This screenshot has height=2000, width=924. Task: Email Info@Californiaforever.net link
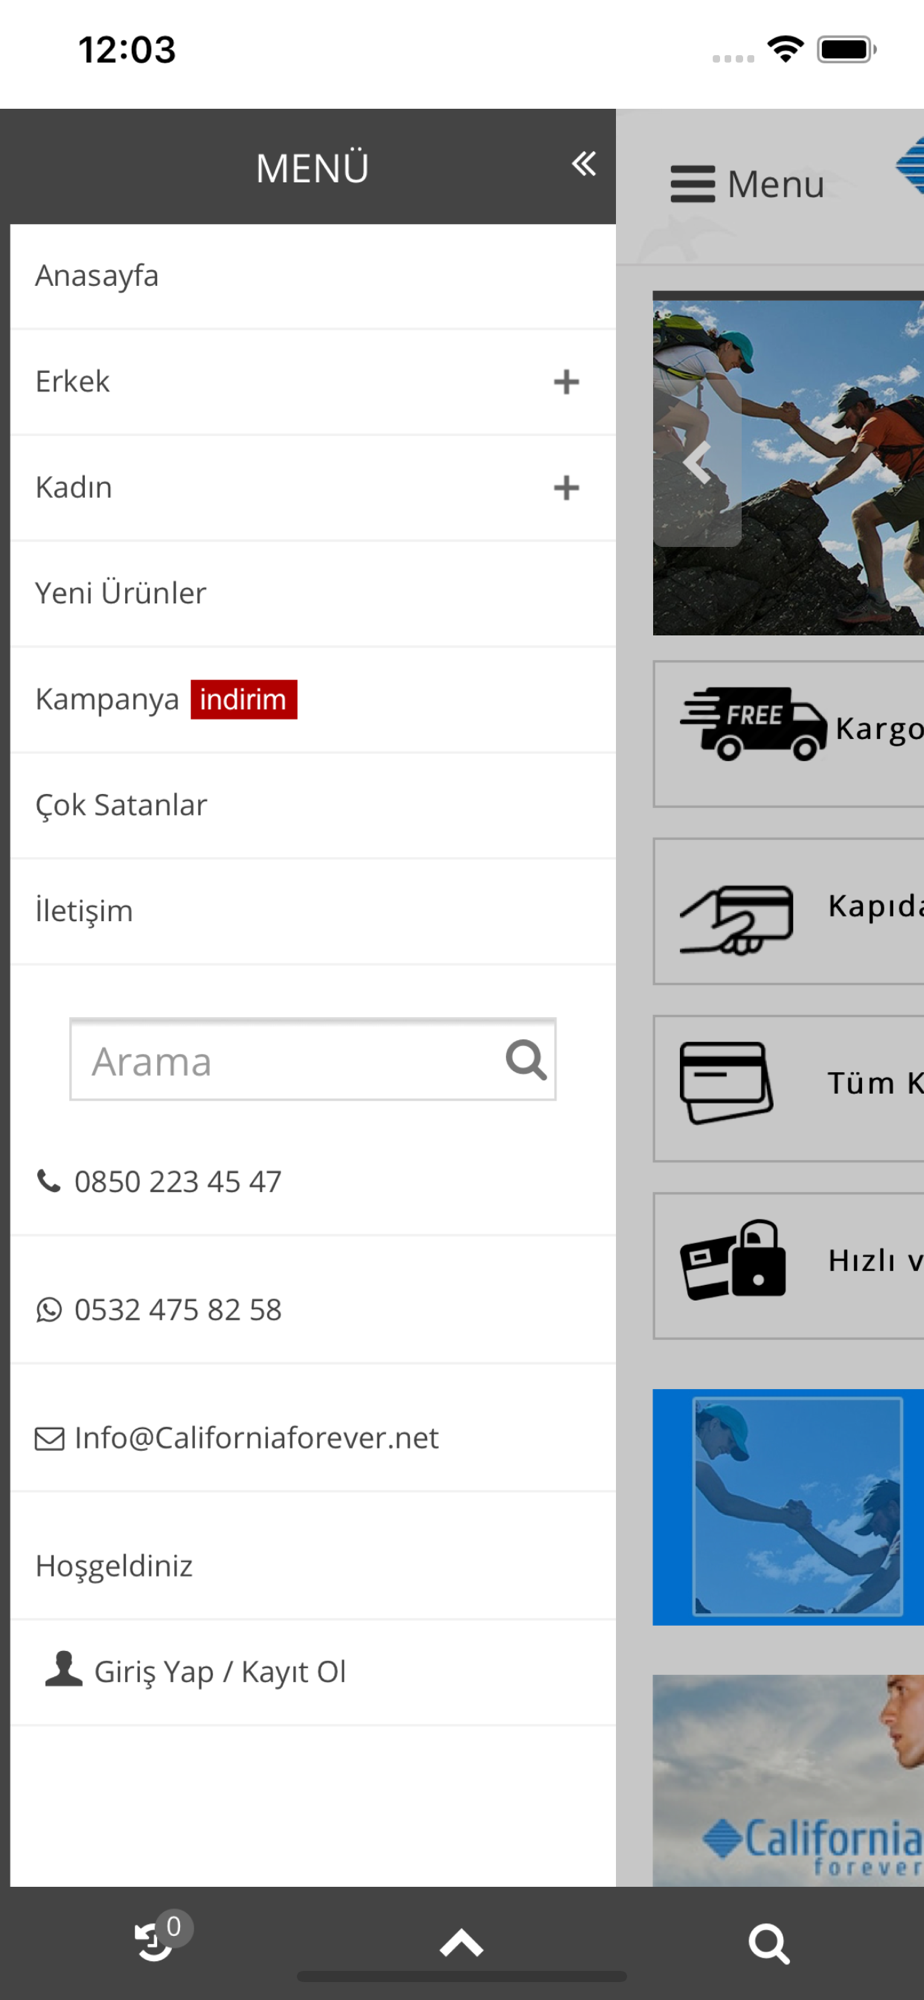pyautogui.click(x=256, y=1438)
